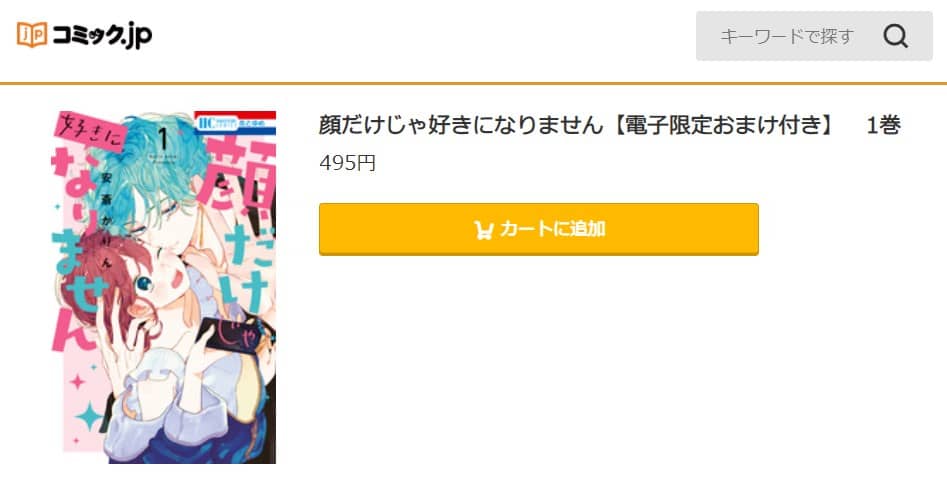Open the コミック.jp home logo text

click(101, 35)
